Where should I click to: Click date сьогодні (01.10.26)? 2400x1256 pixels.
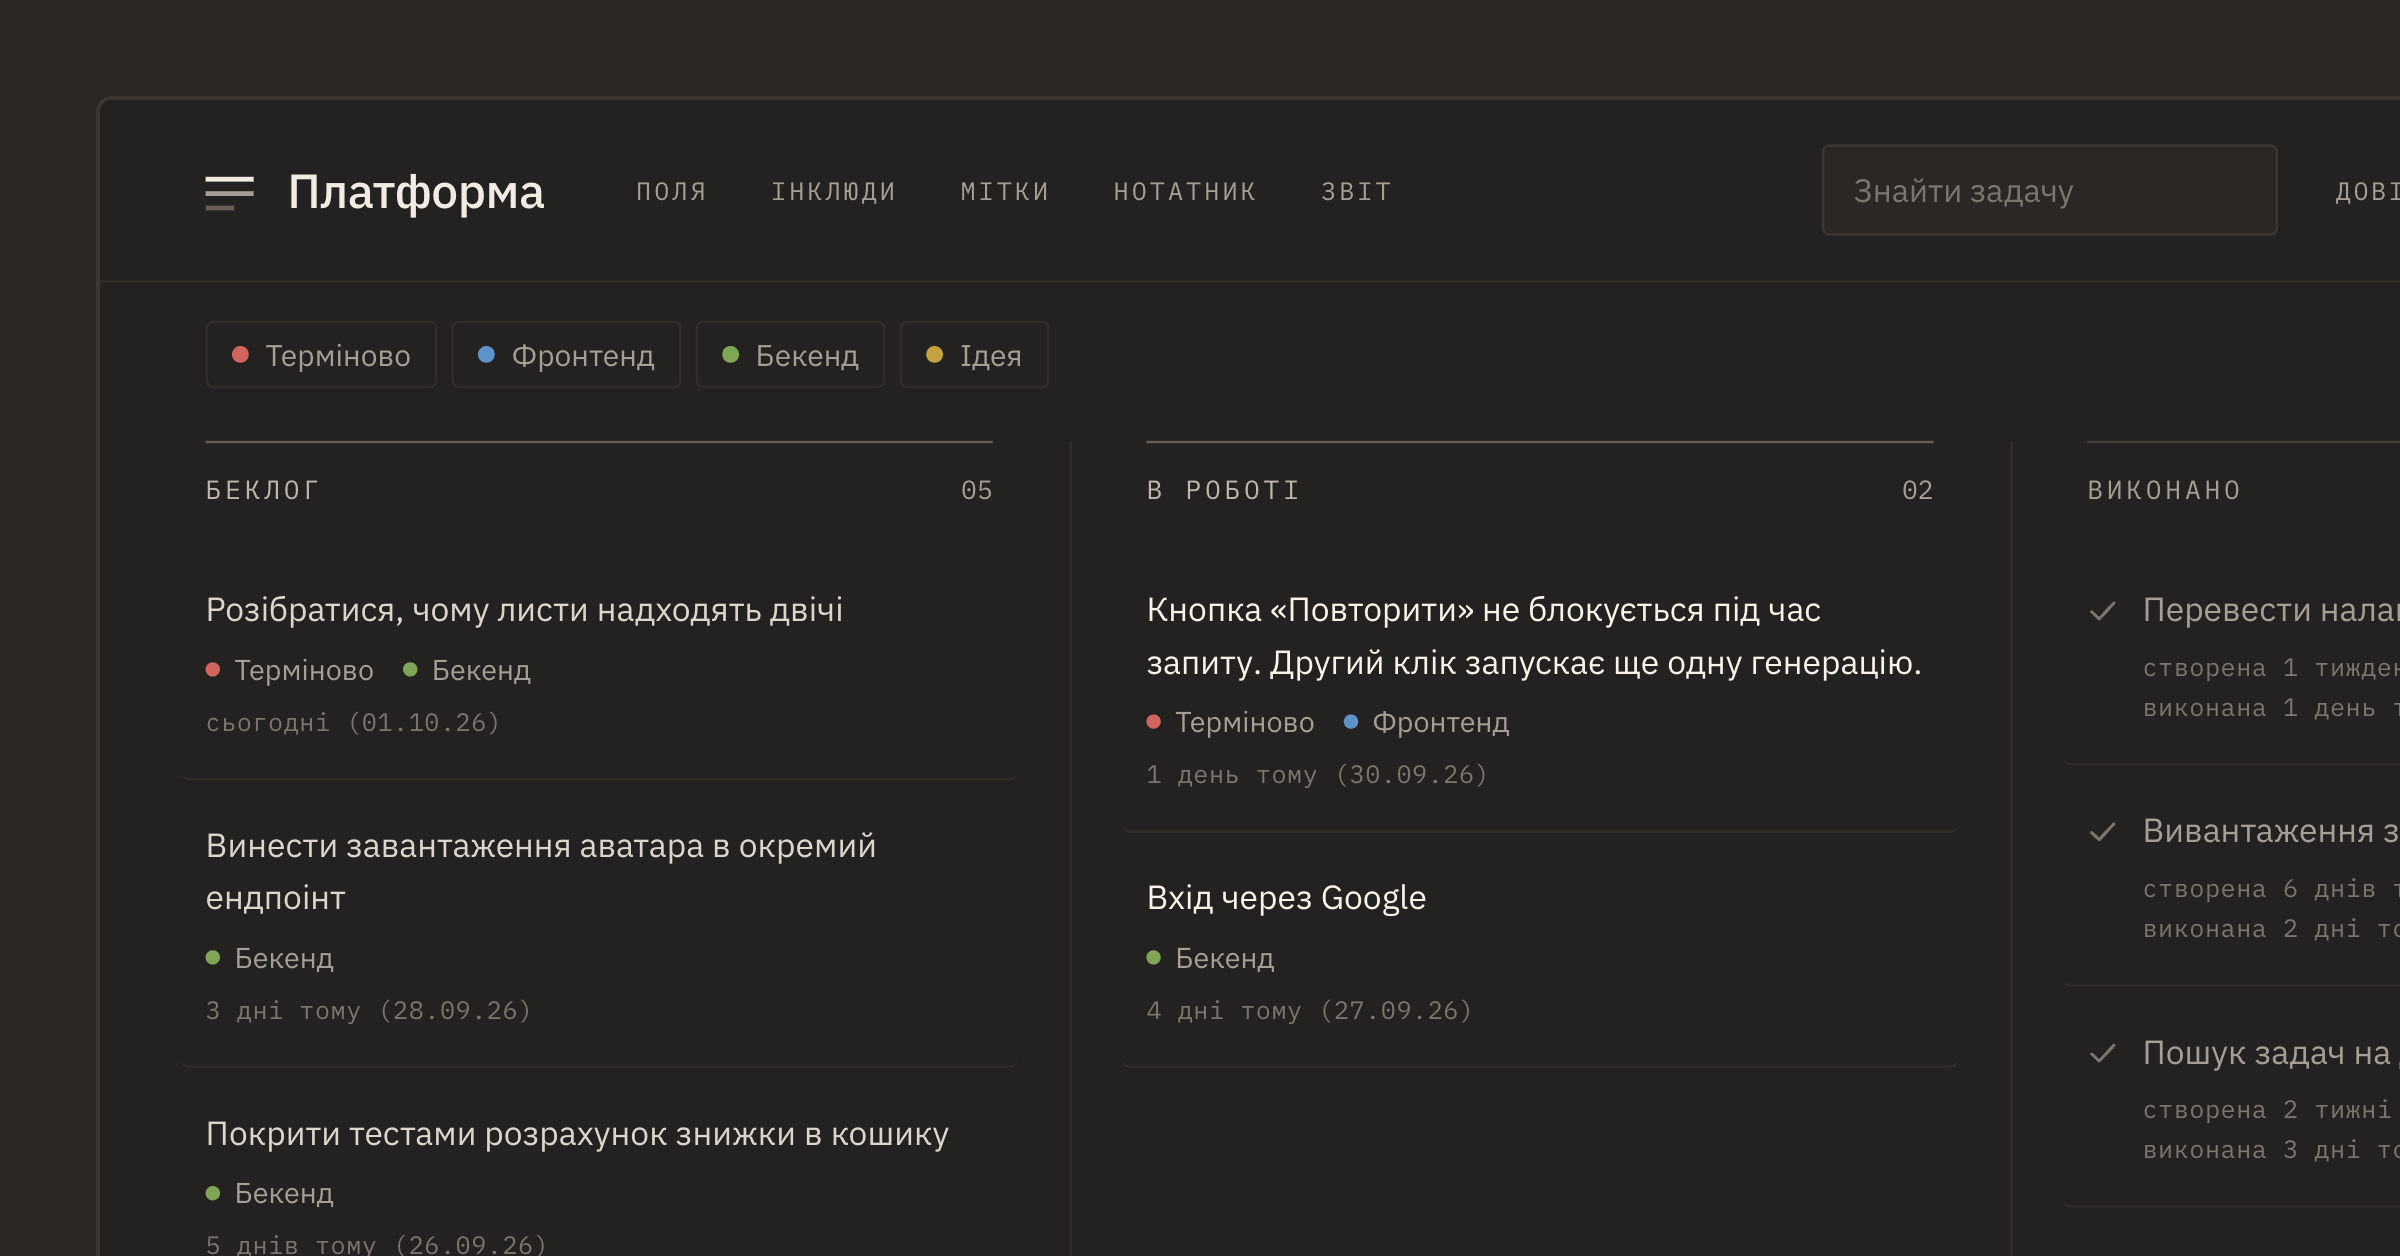point(353,723)
